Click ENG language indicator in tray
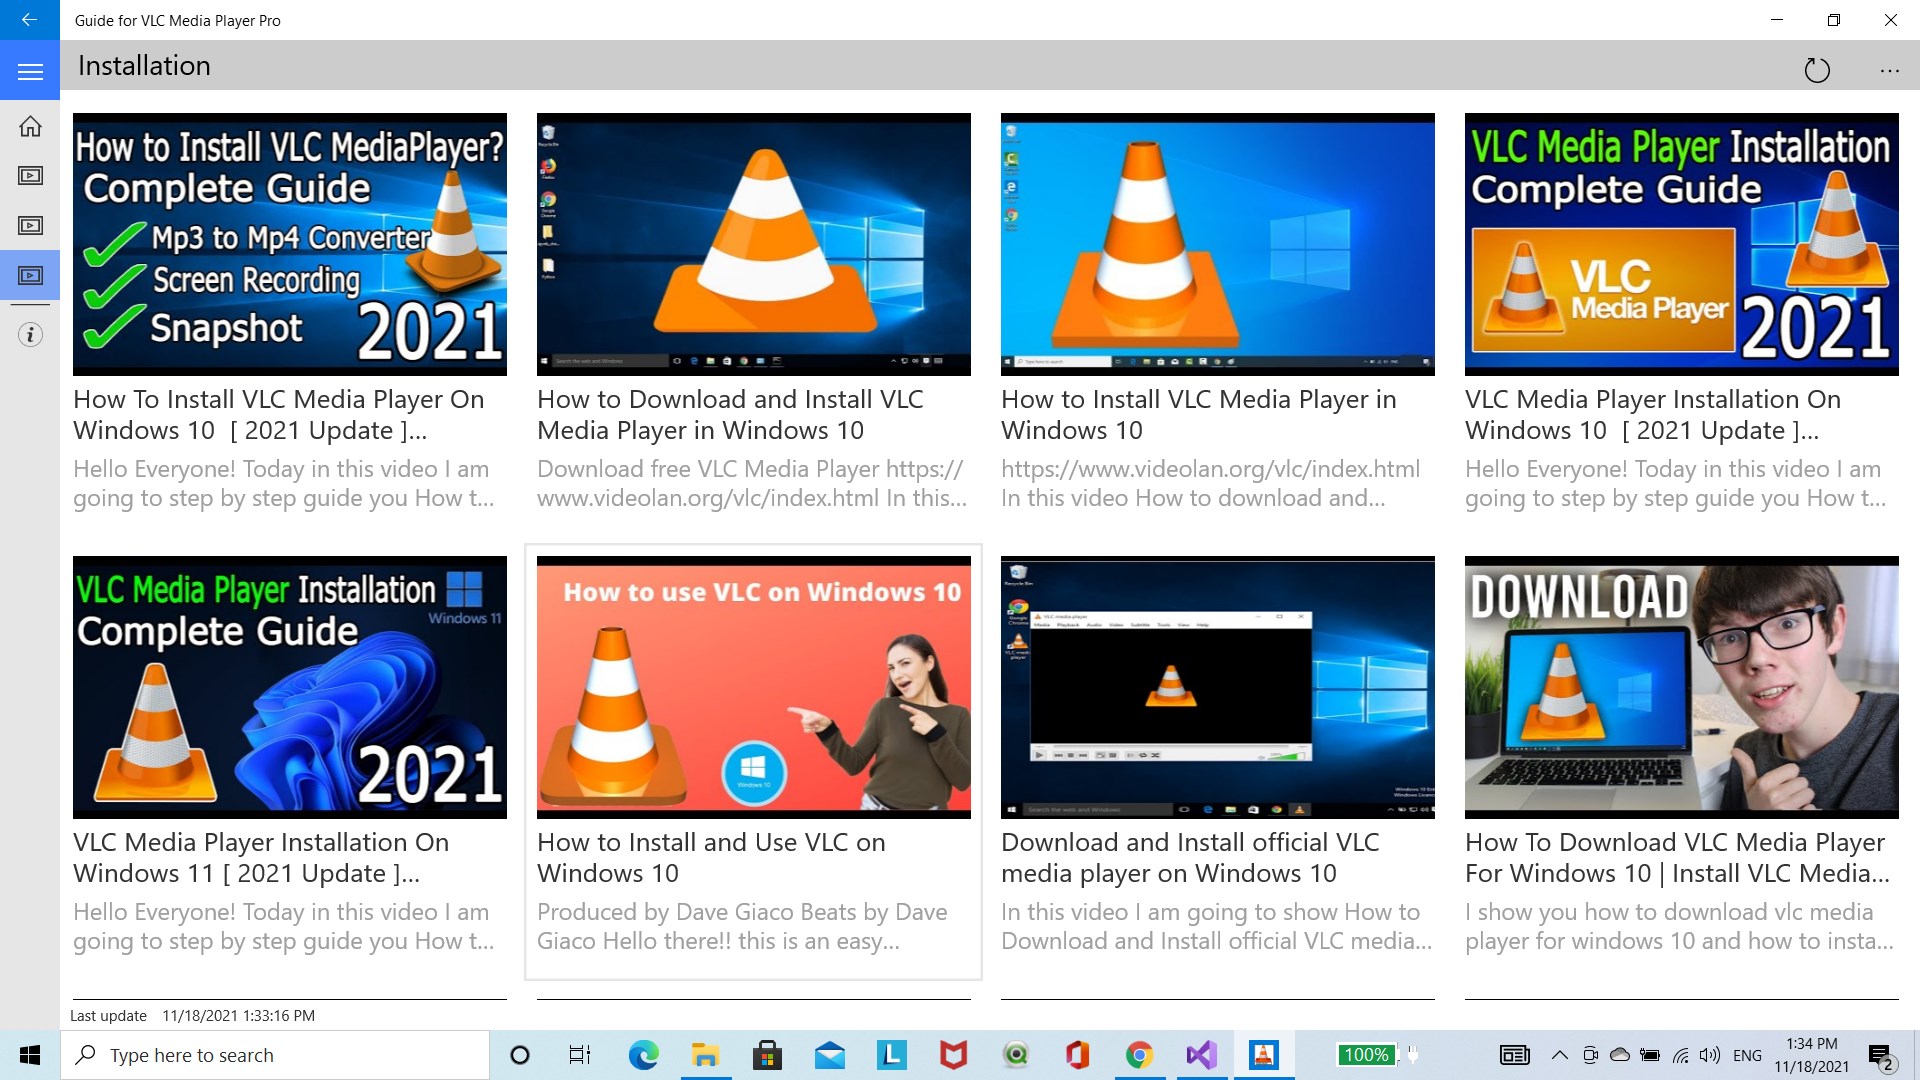Image resolution: width=1920 pixels, height=1080 pixels. click(x=1747, y=1055)
